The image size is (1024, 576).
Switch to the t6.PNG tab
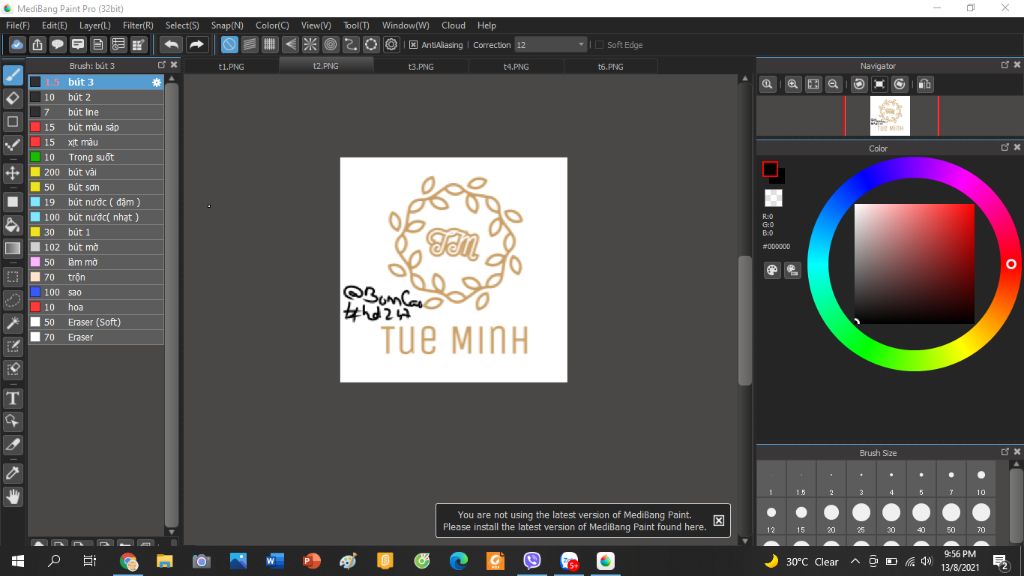pyautogui.click(x=611, y=67)
